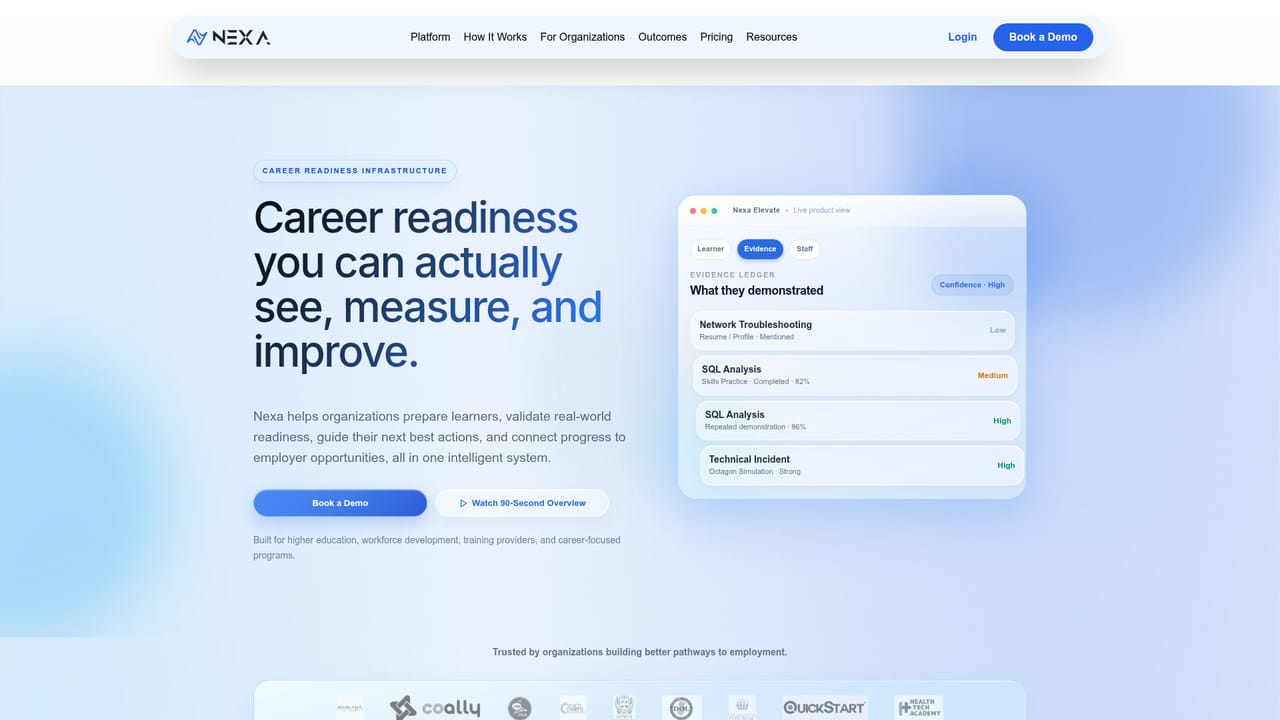The height and width of the screenshot is (720, 1280).
Task: Click the Book a Demo button in the header
Action: coord(1043,37)
